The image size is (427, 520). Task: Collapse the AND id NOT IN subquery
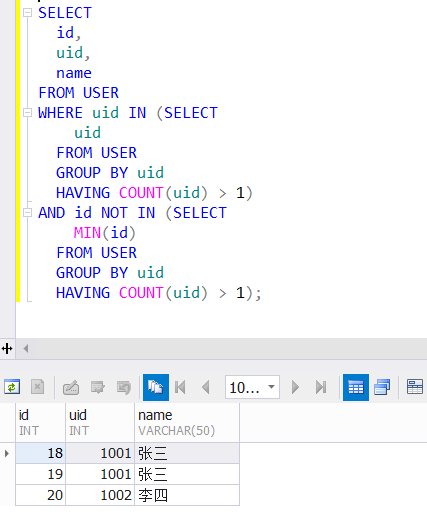point(27,212)
